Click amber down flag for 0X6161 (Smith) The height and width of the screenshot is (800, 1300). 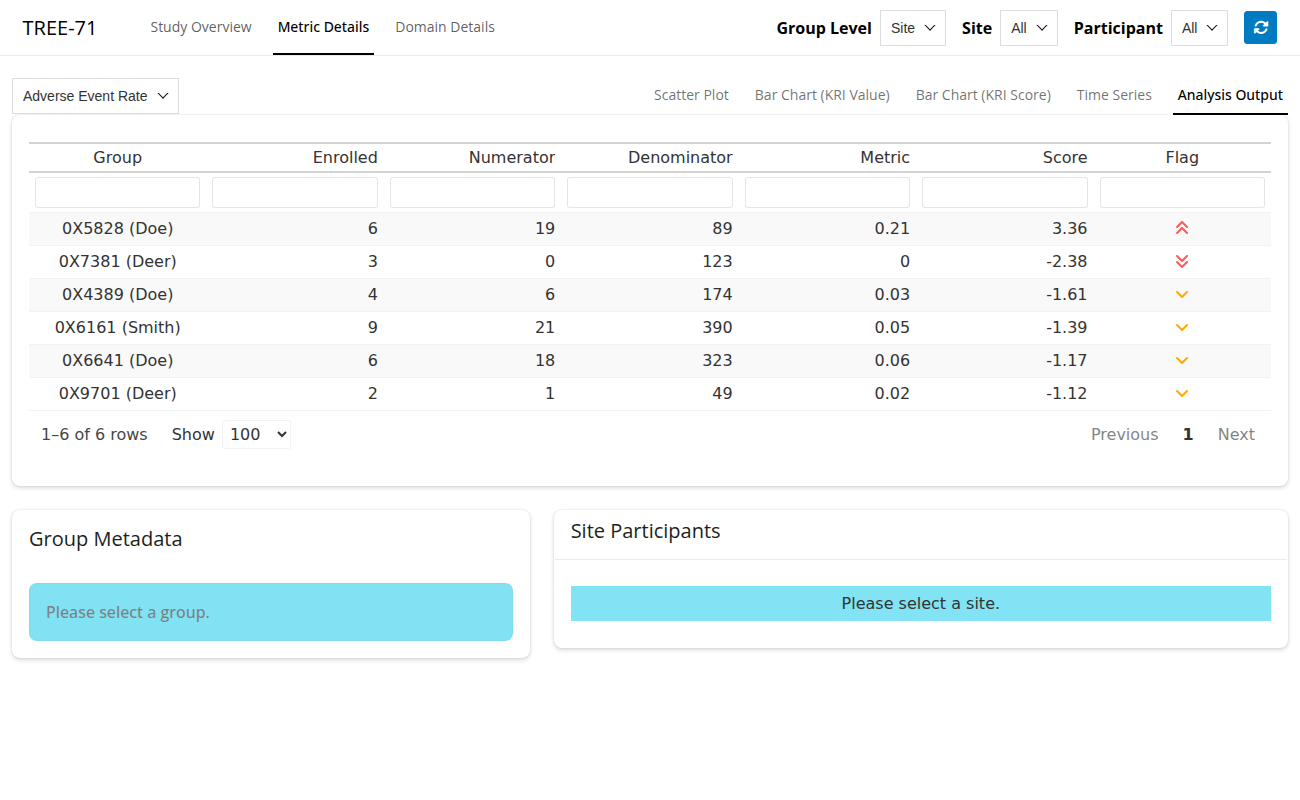[x=1181, y=327]
